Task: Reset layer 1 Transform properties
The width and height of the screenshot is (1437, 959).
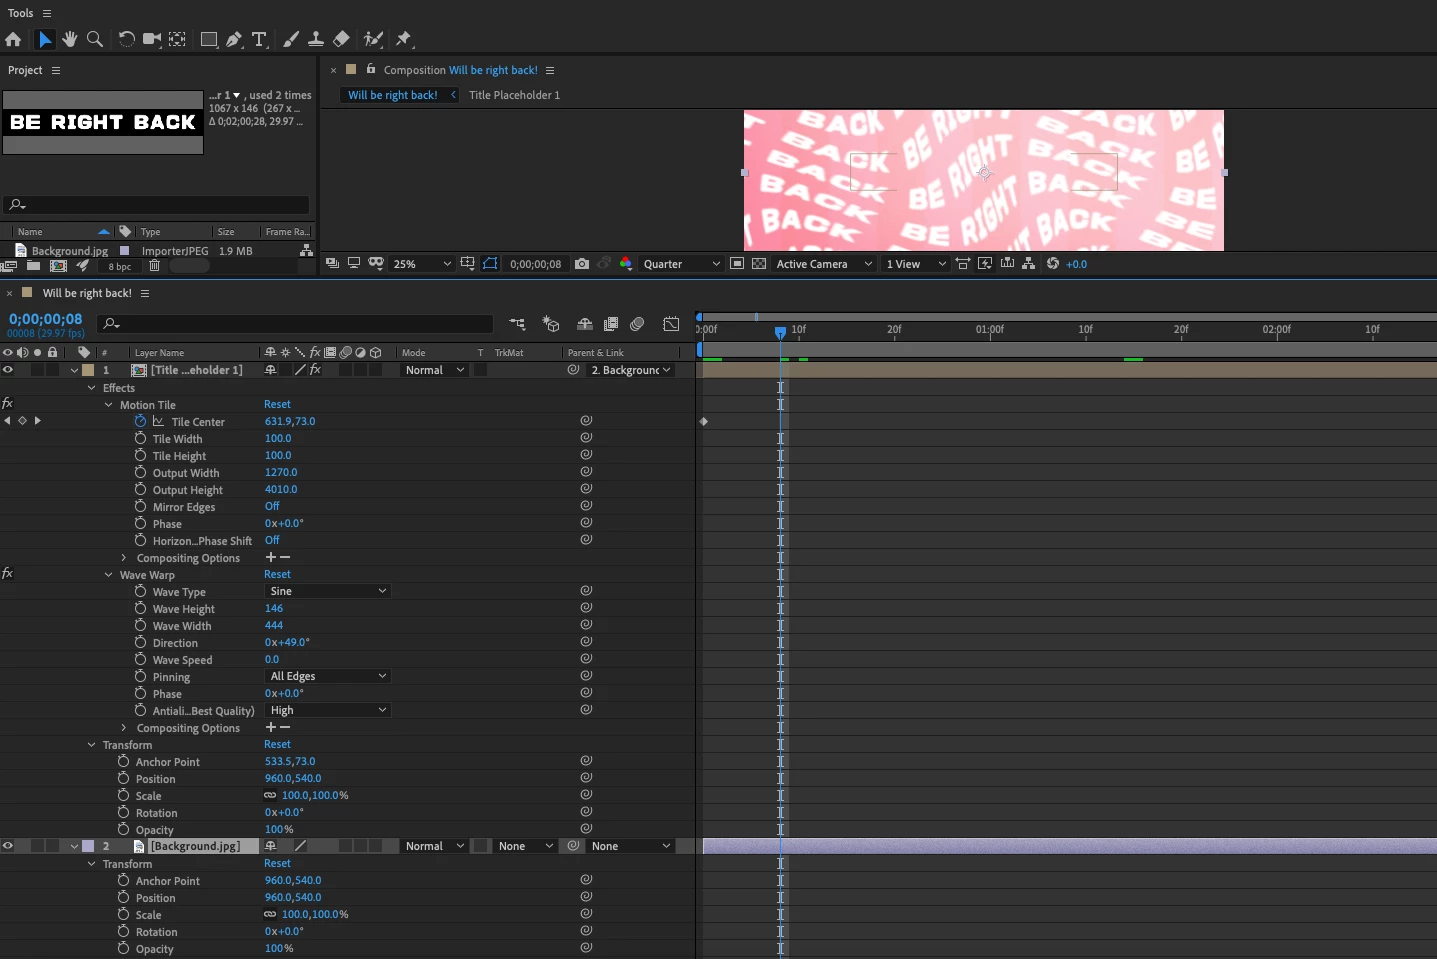Action: click(277, 744)
